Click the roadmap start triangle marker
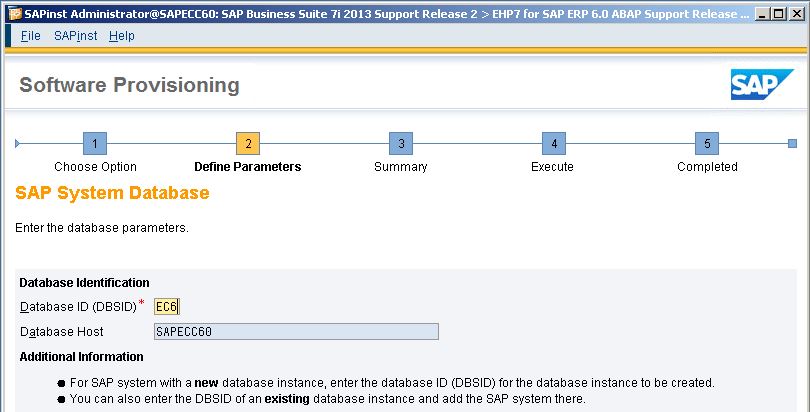This screenshot has height=412, width=810. pos(18,144)
